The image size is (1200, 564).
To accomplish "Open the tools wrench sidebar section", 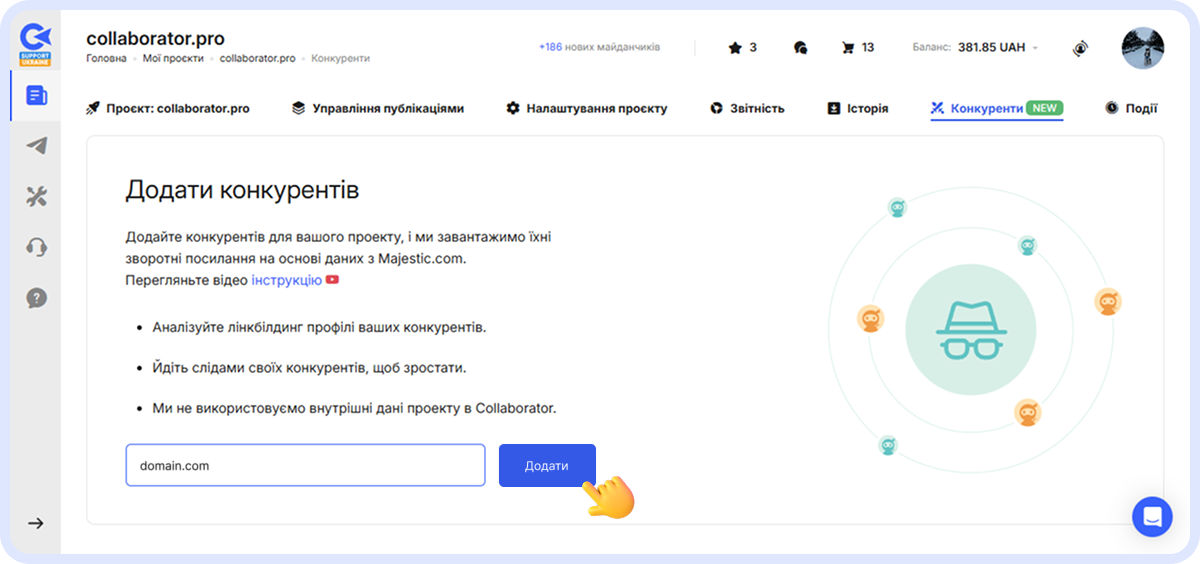I will tap(36, 196).
